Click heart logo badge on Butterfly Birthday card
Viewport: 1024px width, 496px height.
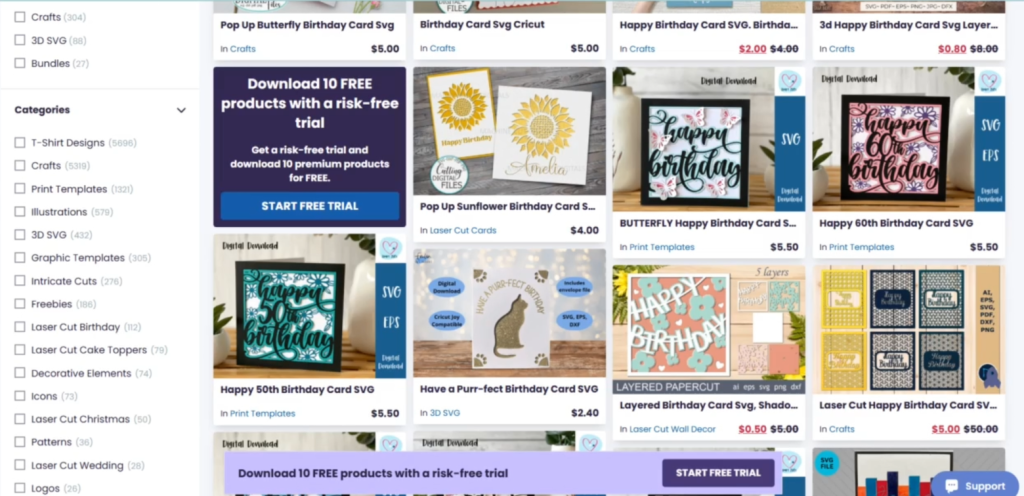coord(790,81)
